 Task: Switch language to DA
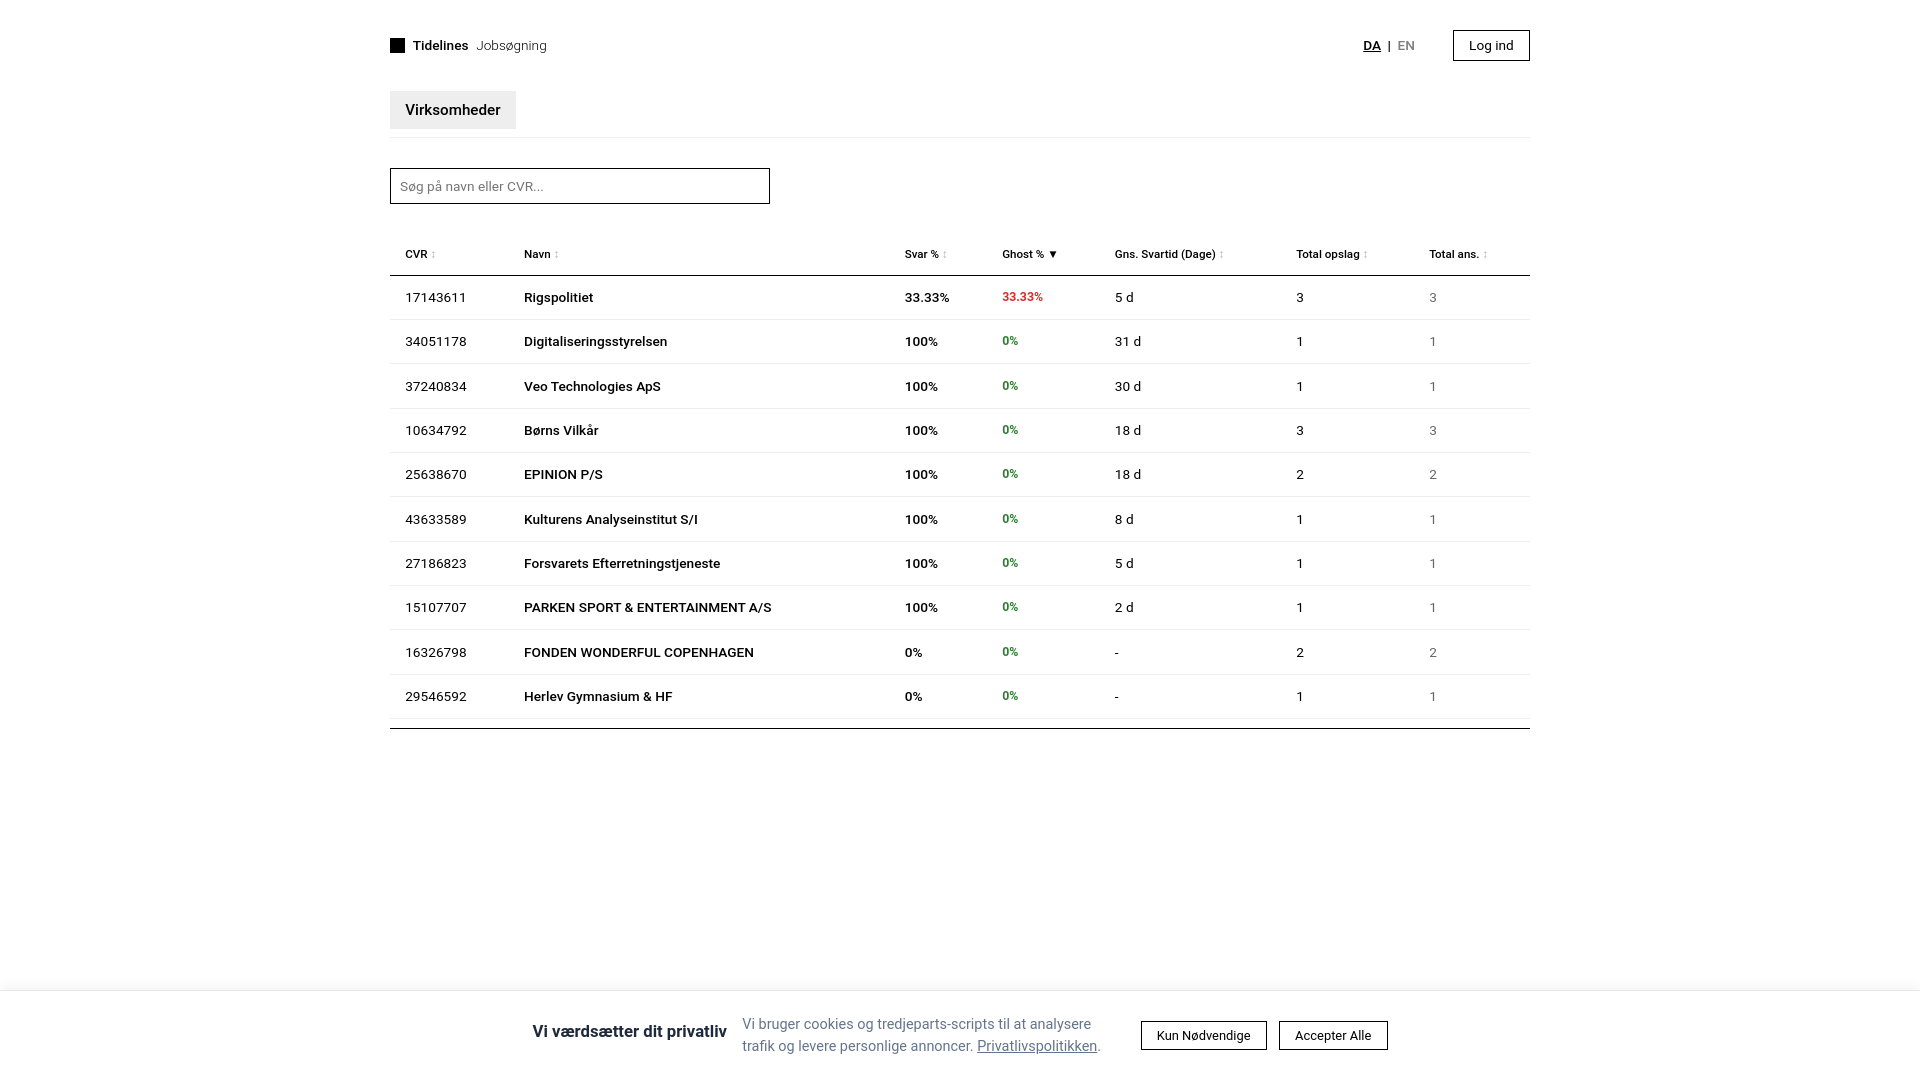click(x=1371, y=46)
